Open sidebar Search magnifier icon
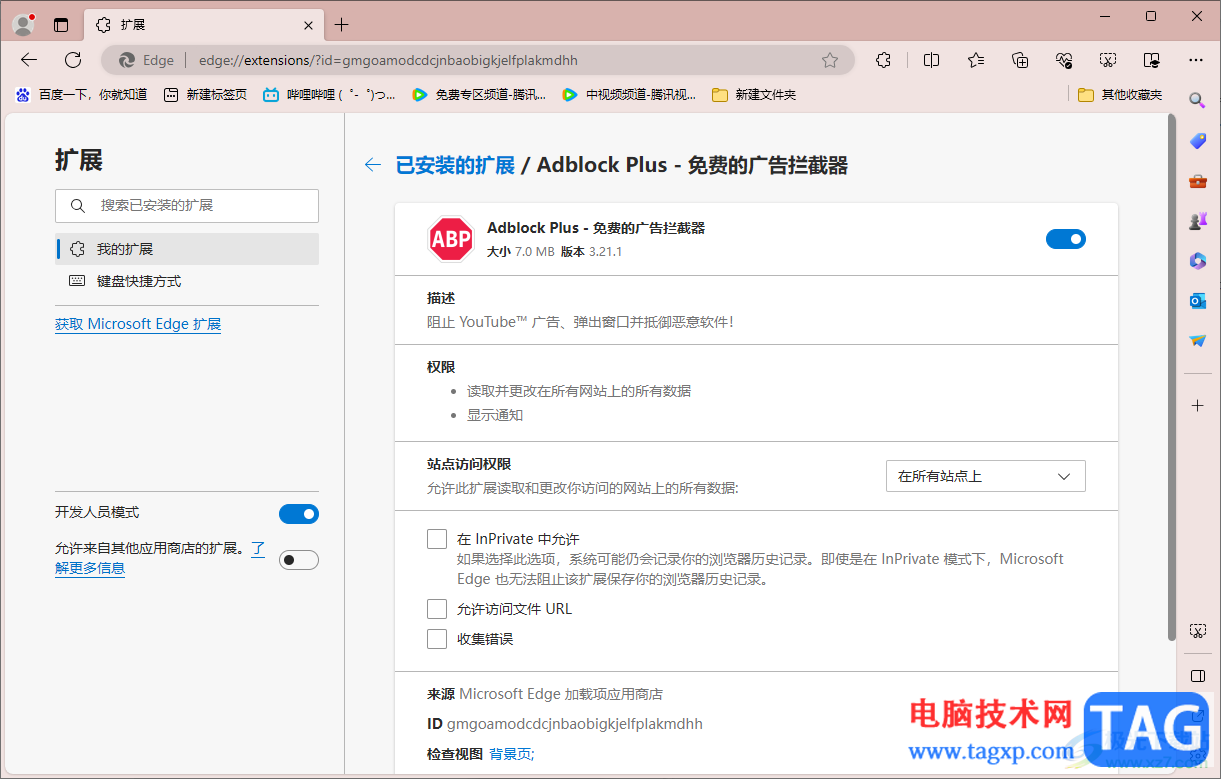Image resolution: width=1221 pixels, height=779 pixels. pos(1197,100)
